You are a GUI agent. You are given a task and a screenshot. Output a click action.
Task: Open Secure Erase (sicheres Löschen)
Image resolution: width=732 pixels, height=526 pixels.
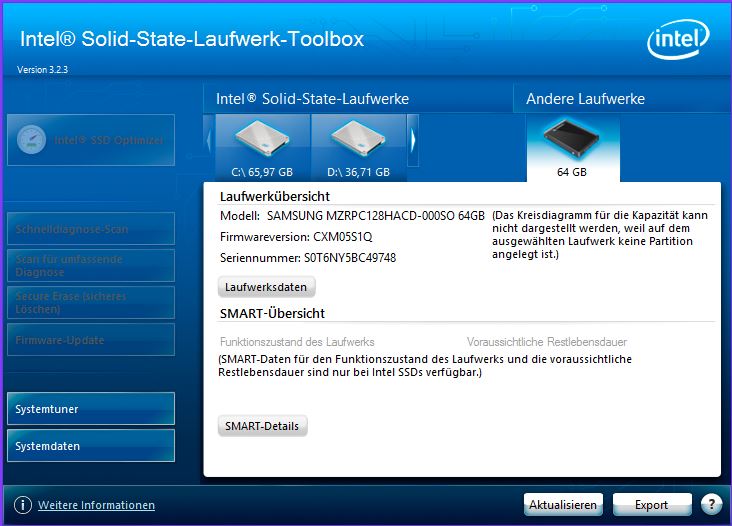pos(91,302)
